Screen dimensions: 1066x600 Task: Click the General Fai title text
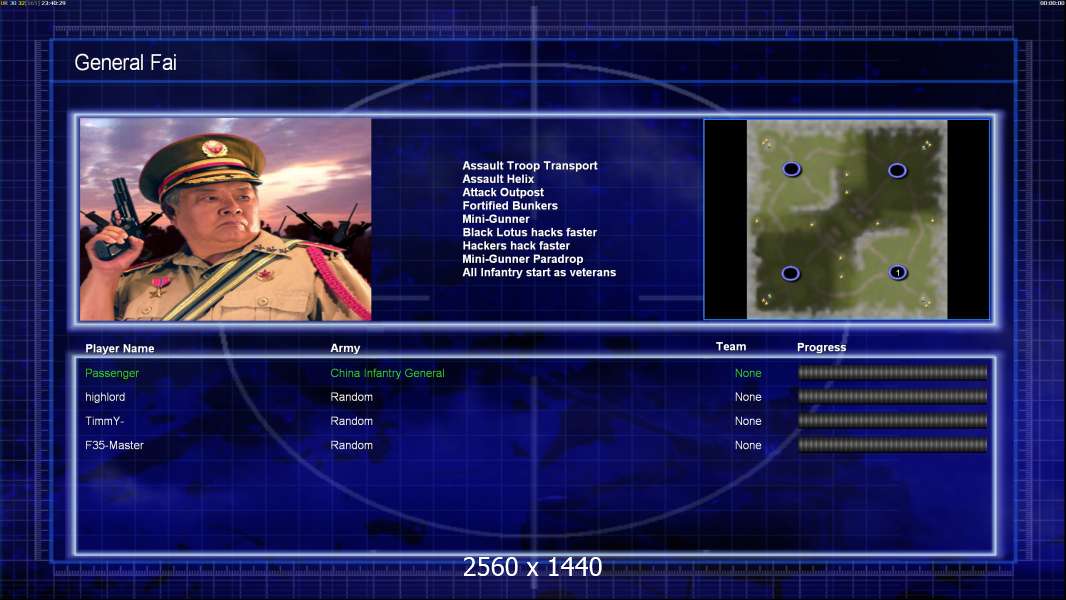tap(125, 63)
